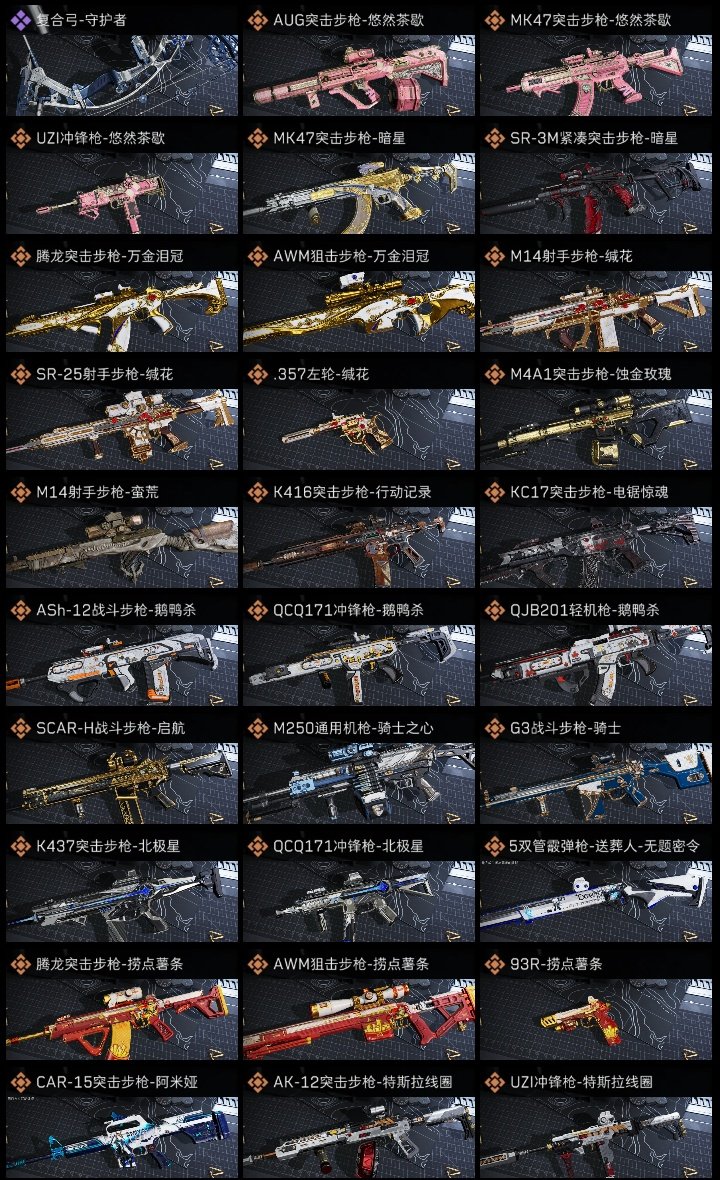Click the rarity icon beside 93R-捞点薯条
This screenshot has height=1180, width=720.
coord(494,964)
